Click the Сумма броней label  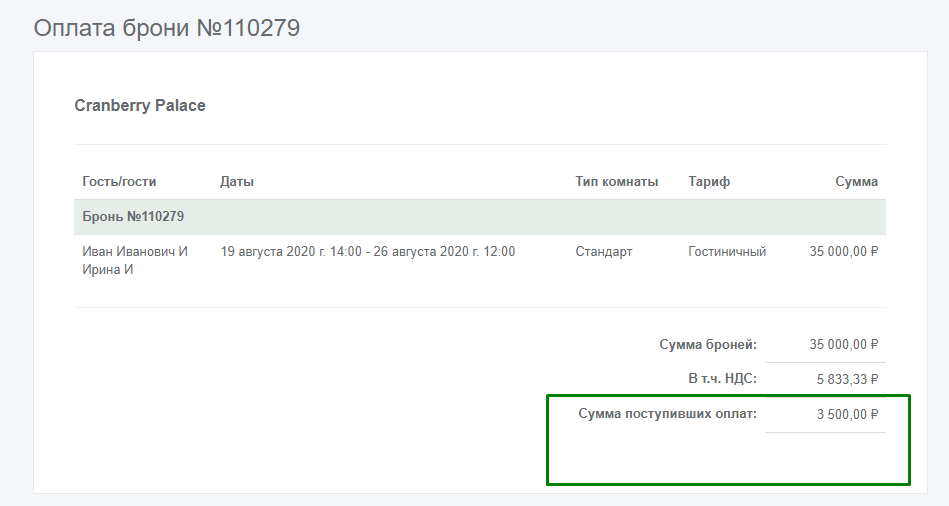tap(708, 345)
